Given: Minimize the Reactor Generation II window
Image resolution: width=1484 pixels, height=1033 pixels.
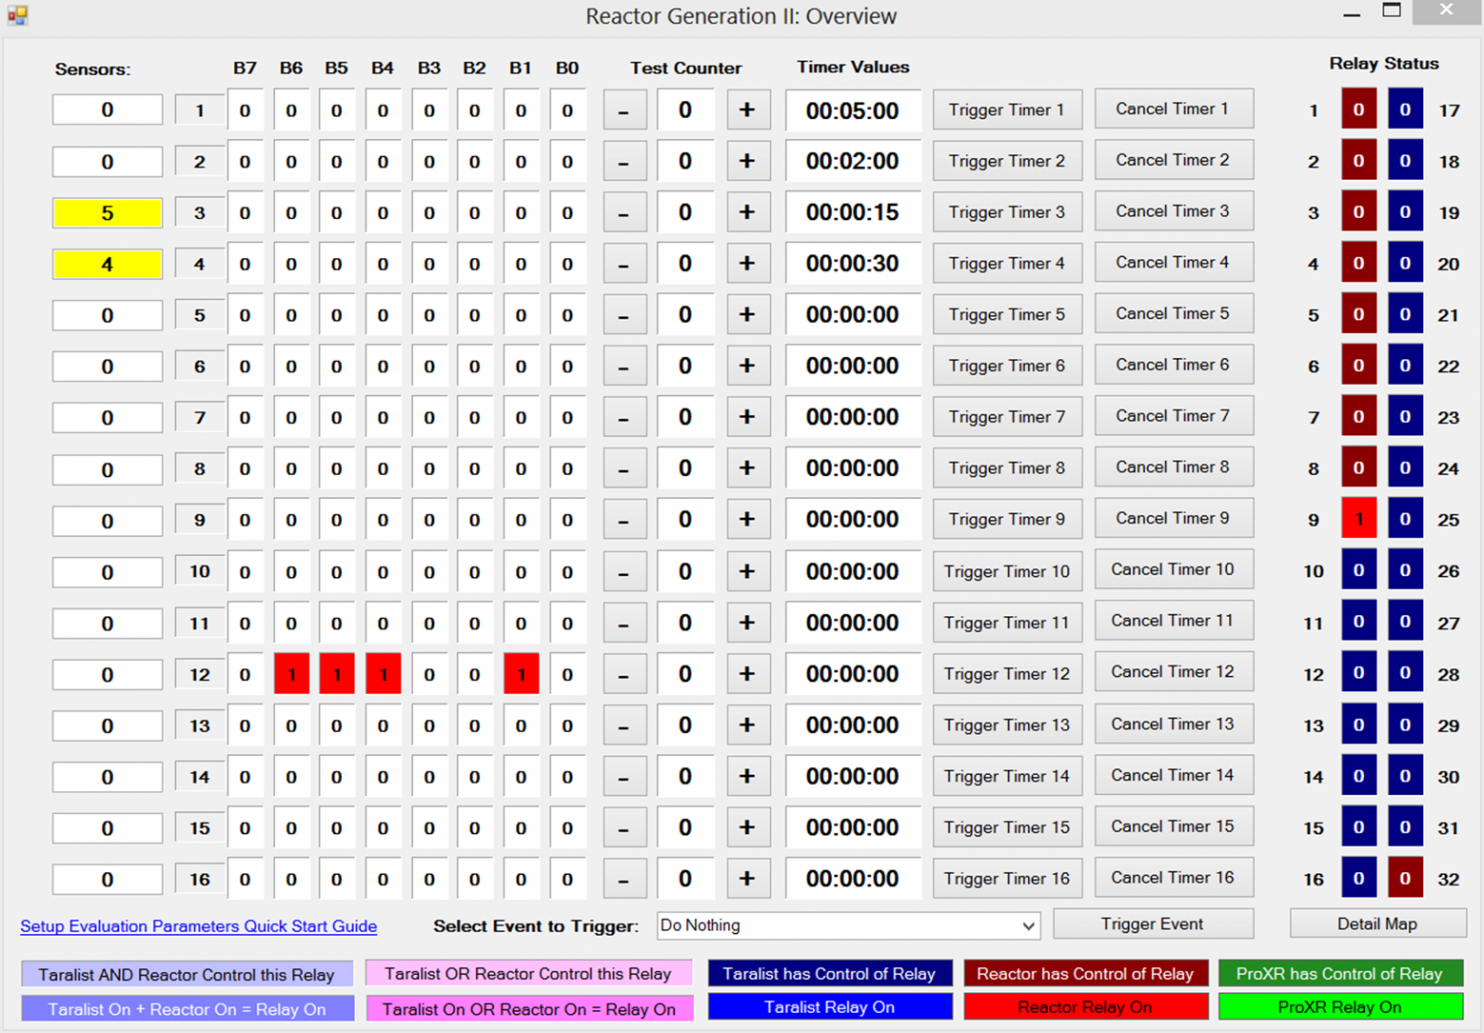Looking at the screenshot, I should pos(1351,13).
